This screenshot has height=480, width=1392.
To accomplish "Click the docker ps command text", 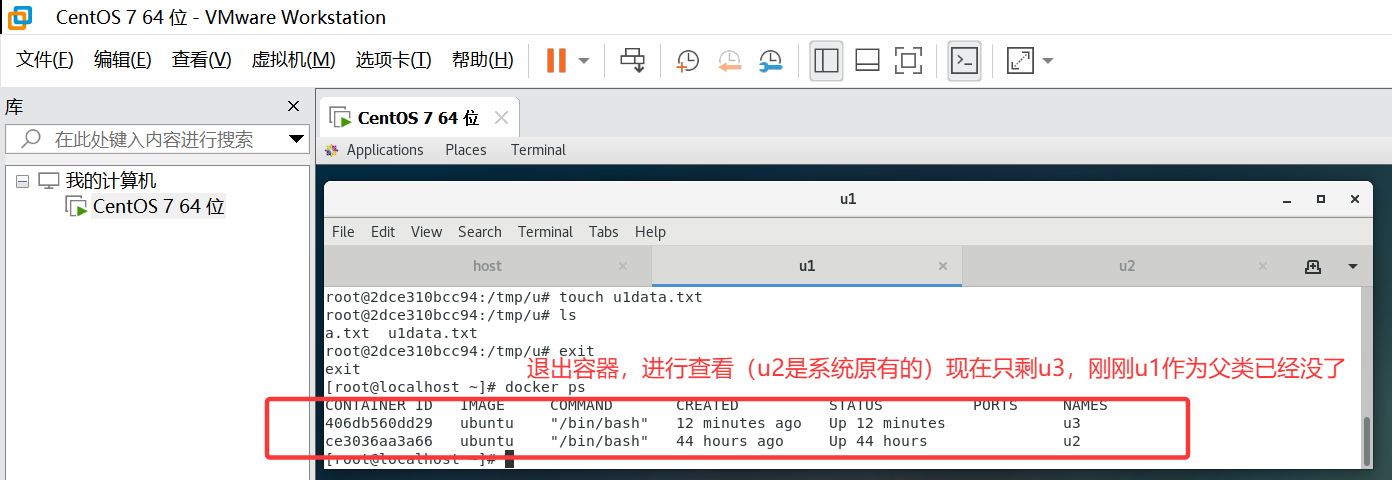I will click(545, 387).
